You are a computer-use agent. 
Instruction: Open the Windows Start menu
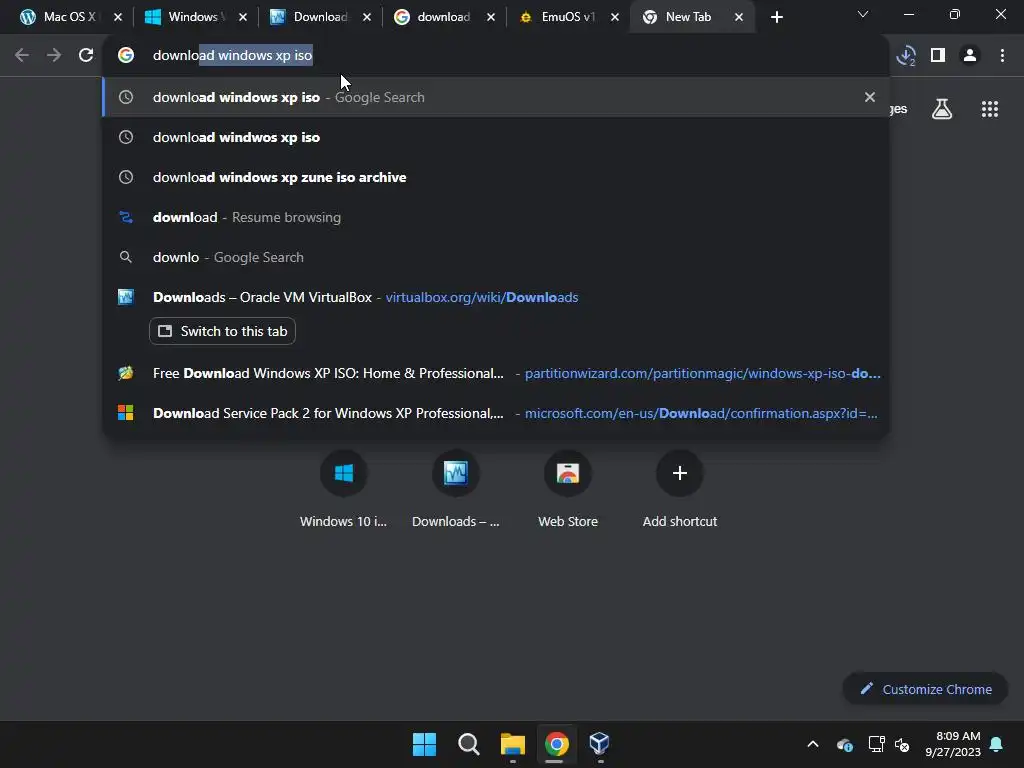point(424,744)
